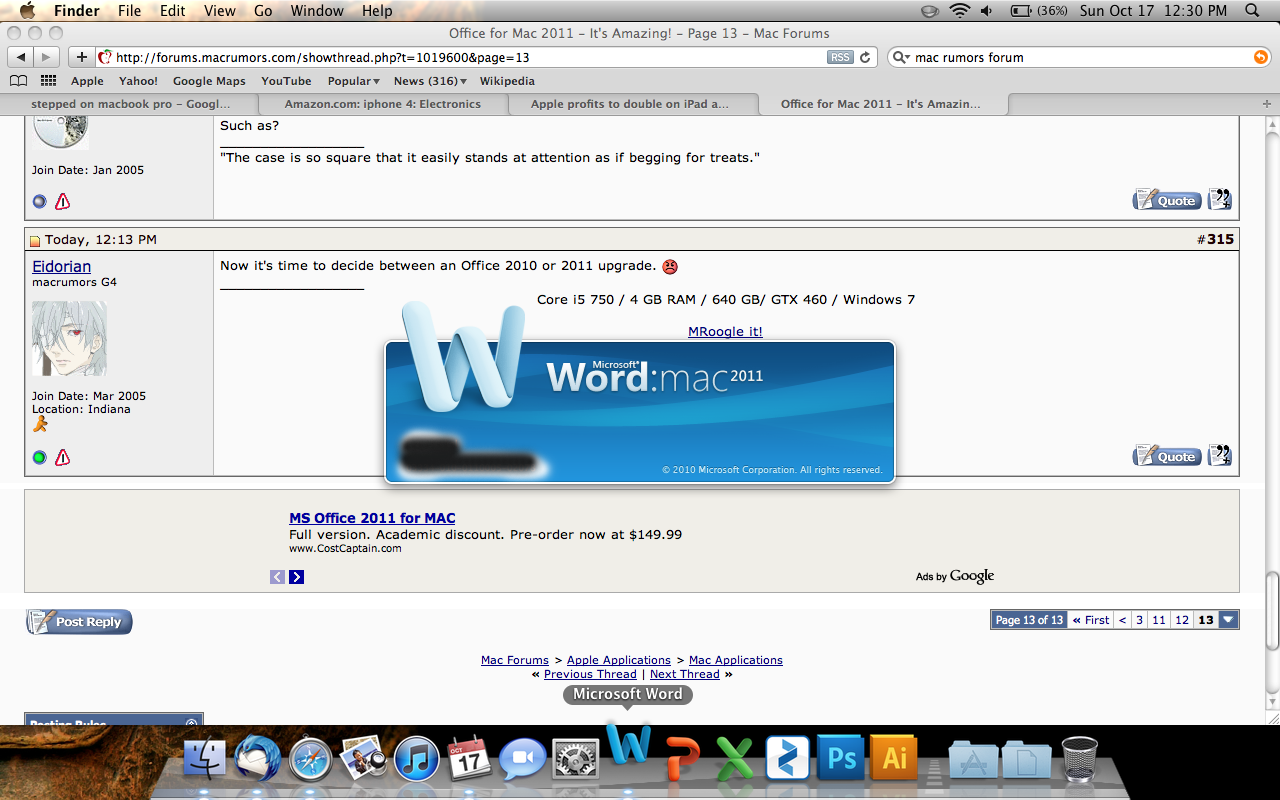This screenshot has width=1280, height=800.
Task: Click the report post triangle under Eidorian
Action: click(62, 457)
